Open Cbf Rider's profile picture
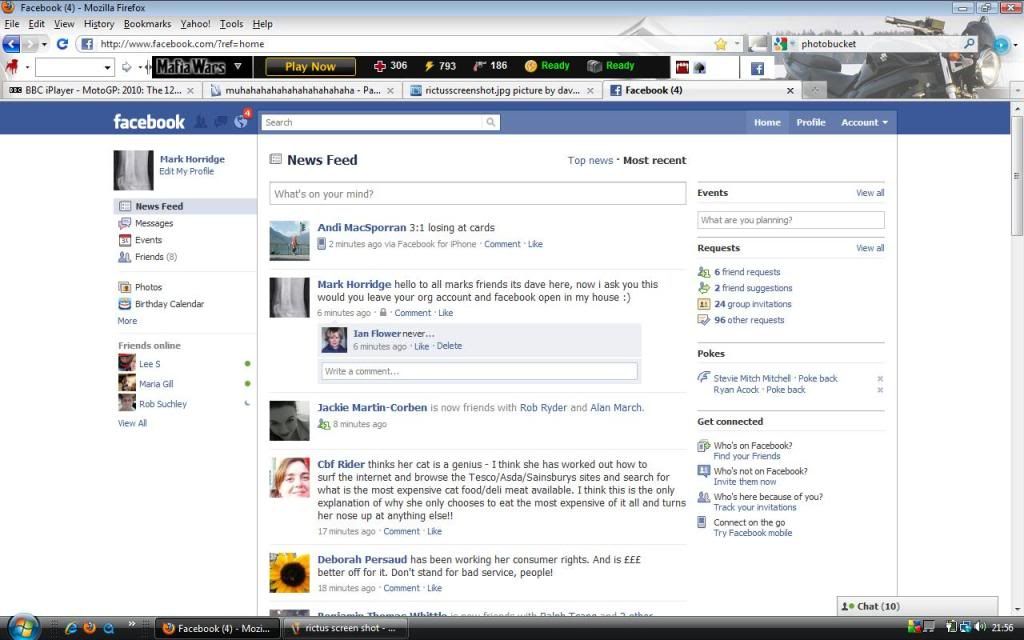The image size is (1024, 640). point(289,478)
